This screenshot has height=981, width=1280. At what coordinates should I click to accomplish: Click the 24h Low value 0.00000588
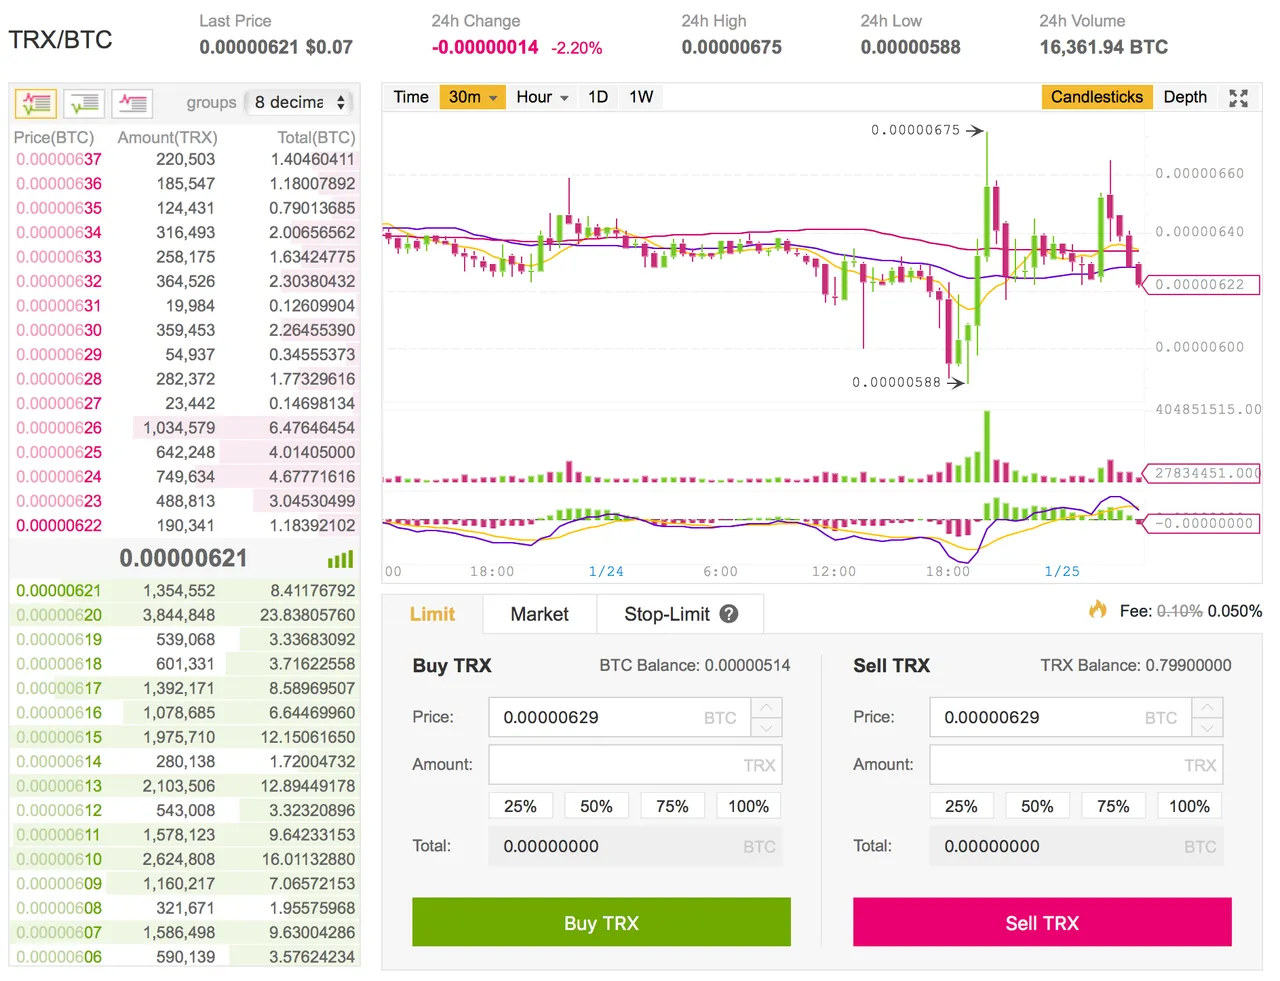910,47
